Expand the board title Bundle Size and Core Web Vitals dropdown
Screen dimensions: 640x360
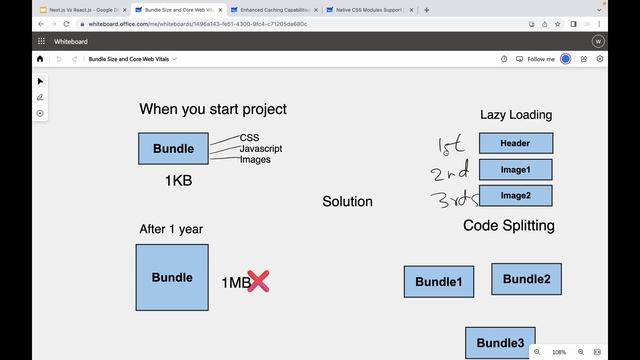pyautogui.click(x=174, y=59)
